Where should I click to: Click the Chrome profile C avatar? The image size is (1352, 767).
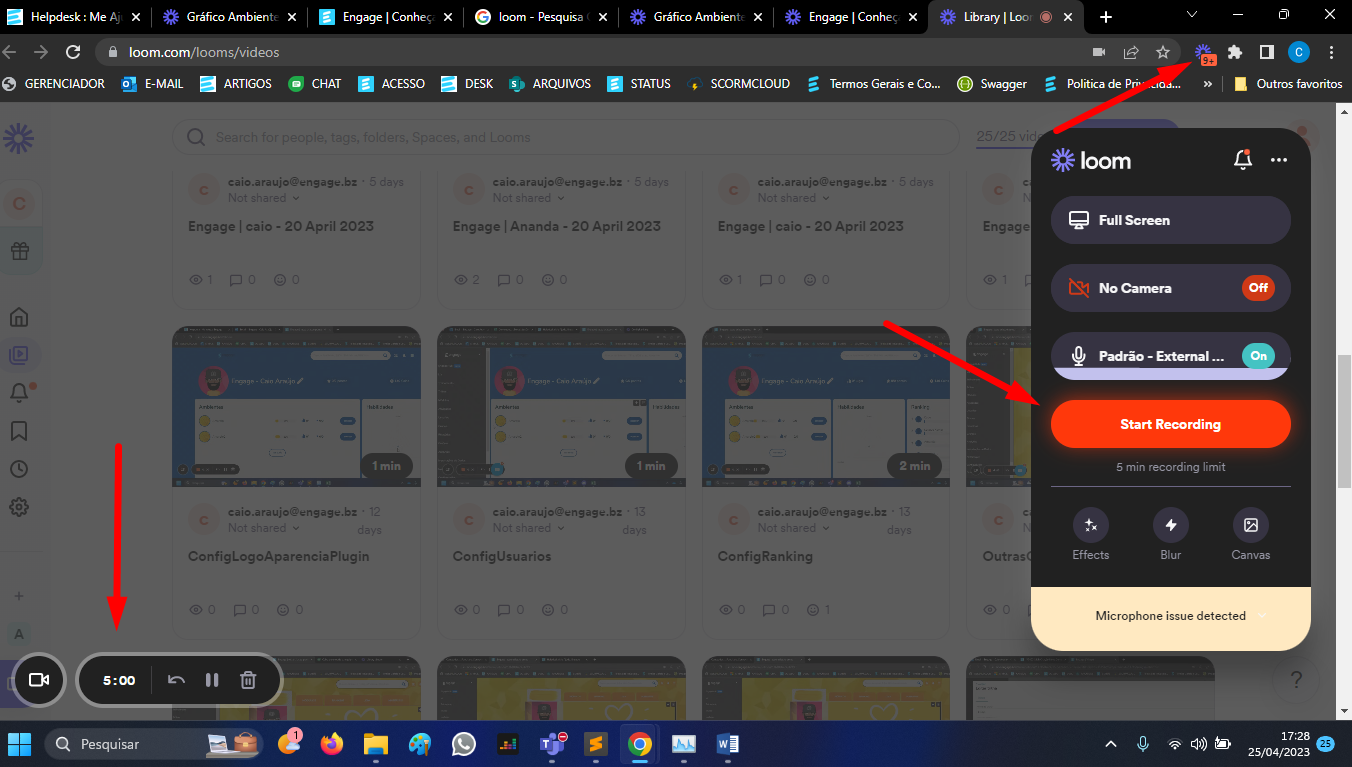[x=1299, y=52]
